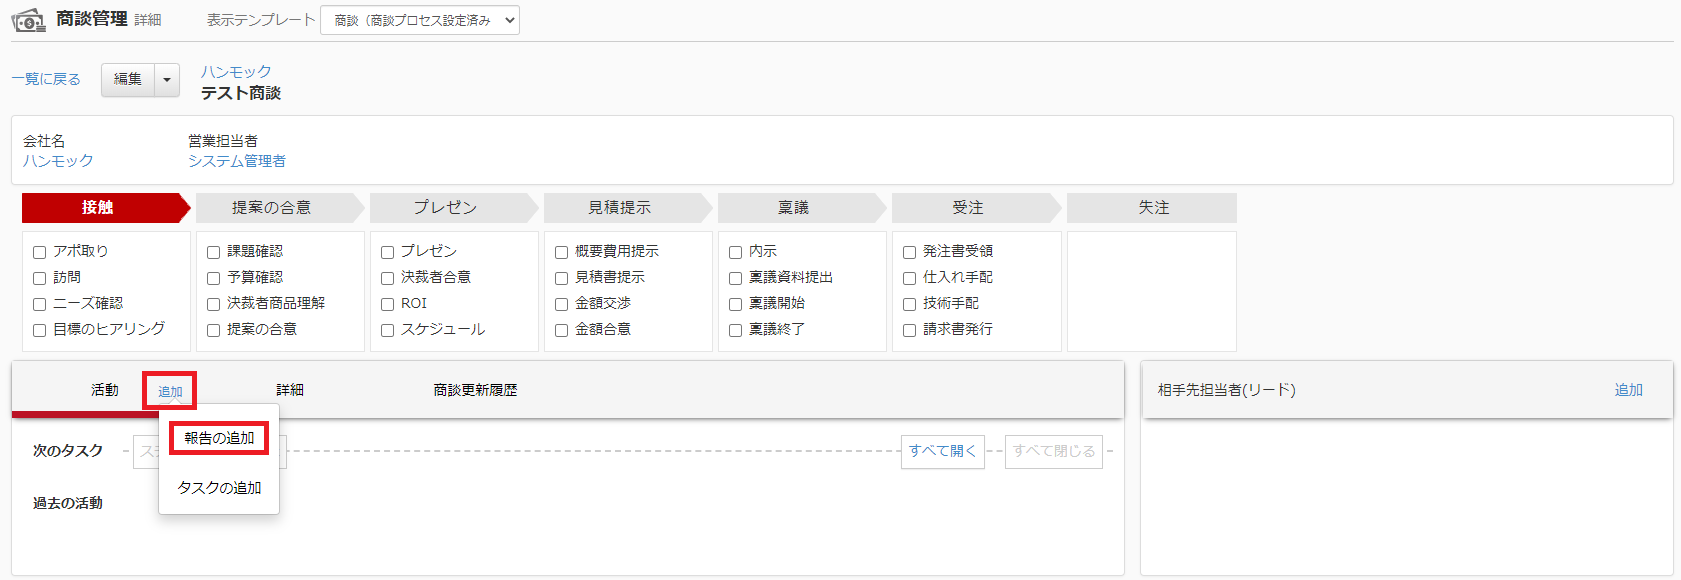
Task: Choose 報告の追加 from the menu
Action: click(219, 439)
